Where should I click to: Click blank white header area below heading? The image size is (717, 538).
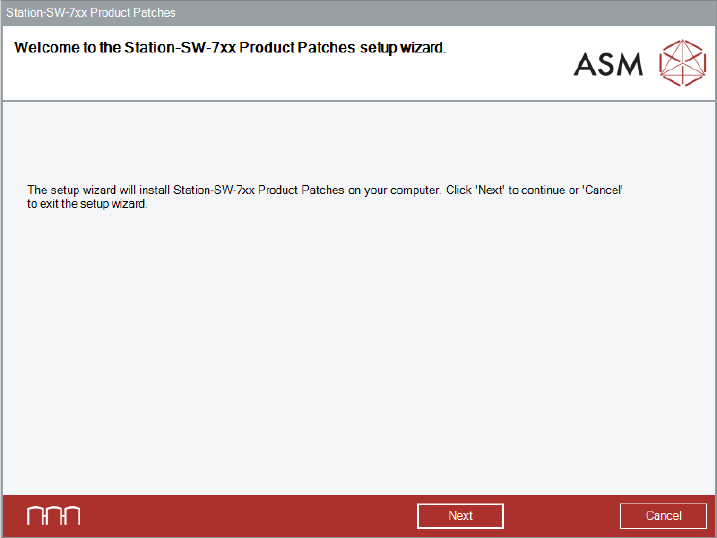250,82
